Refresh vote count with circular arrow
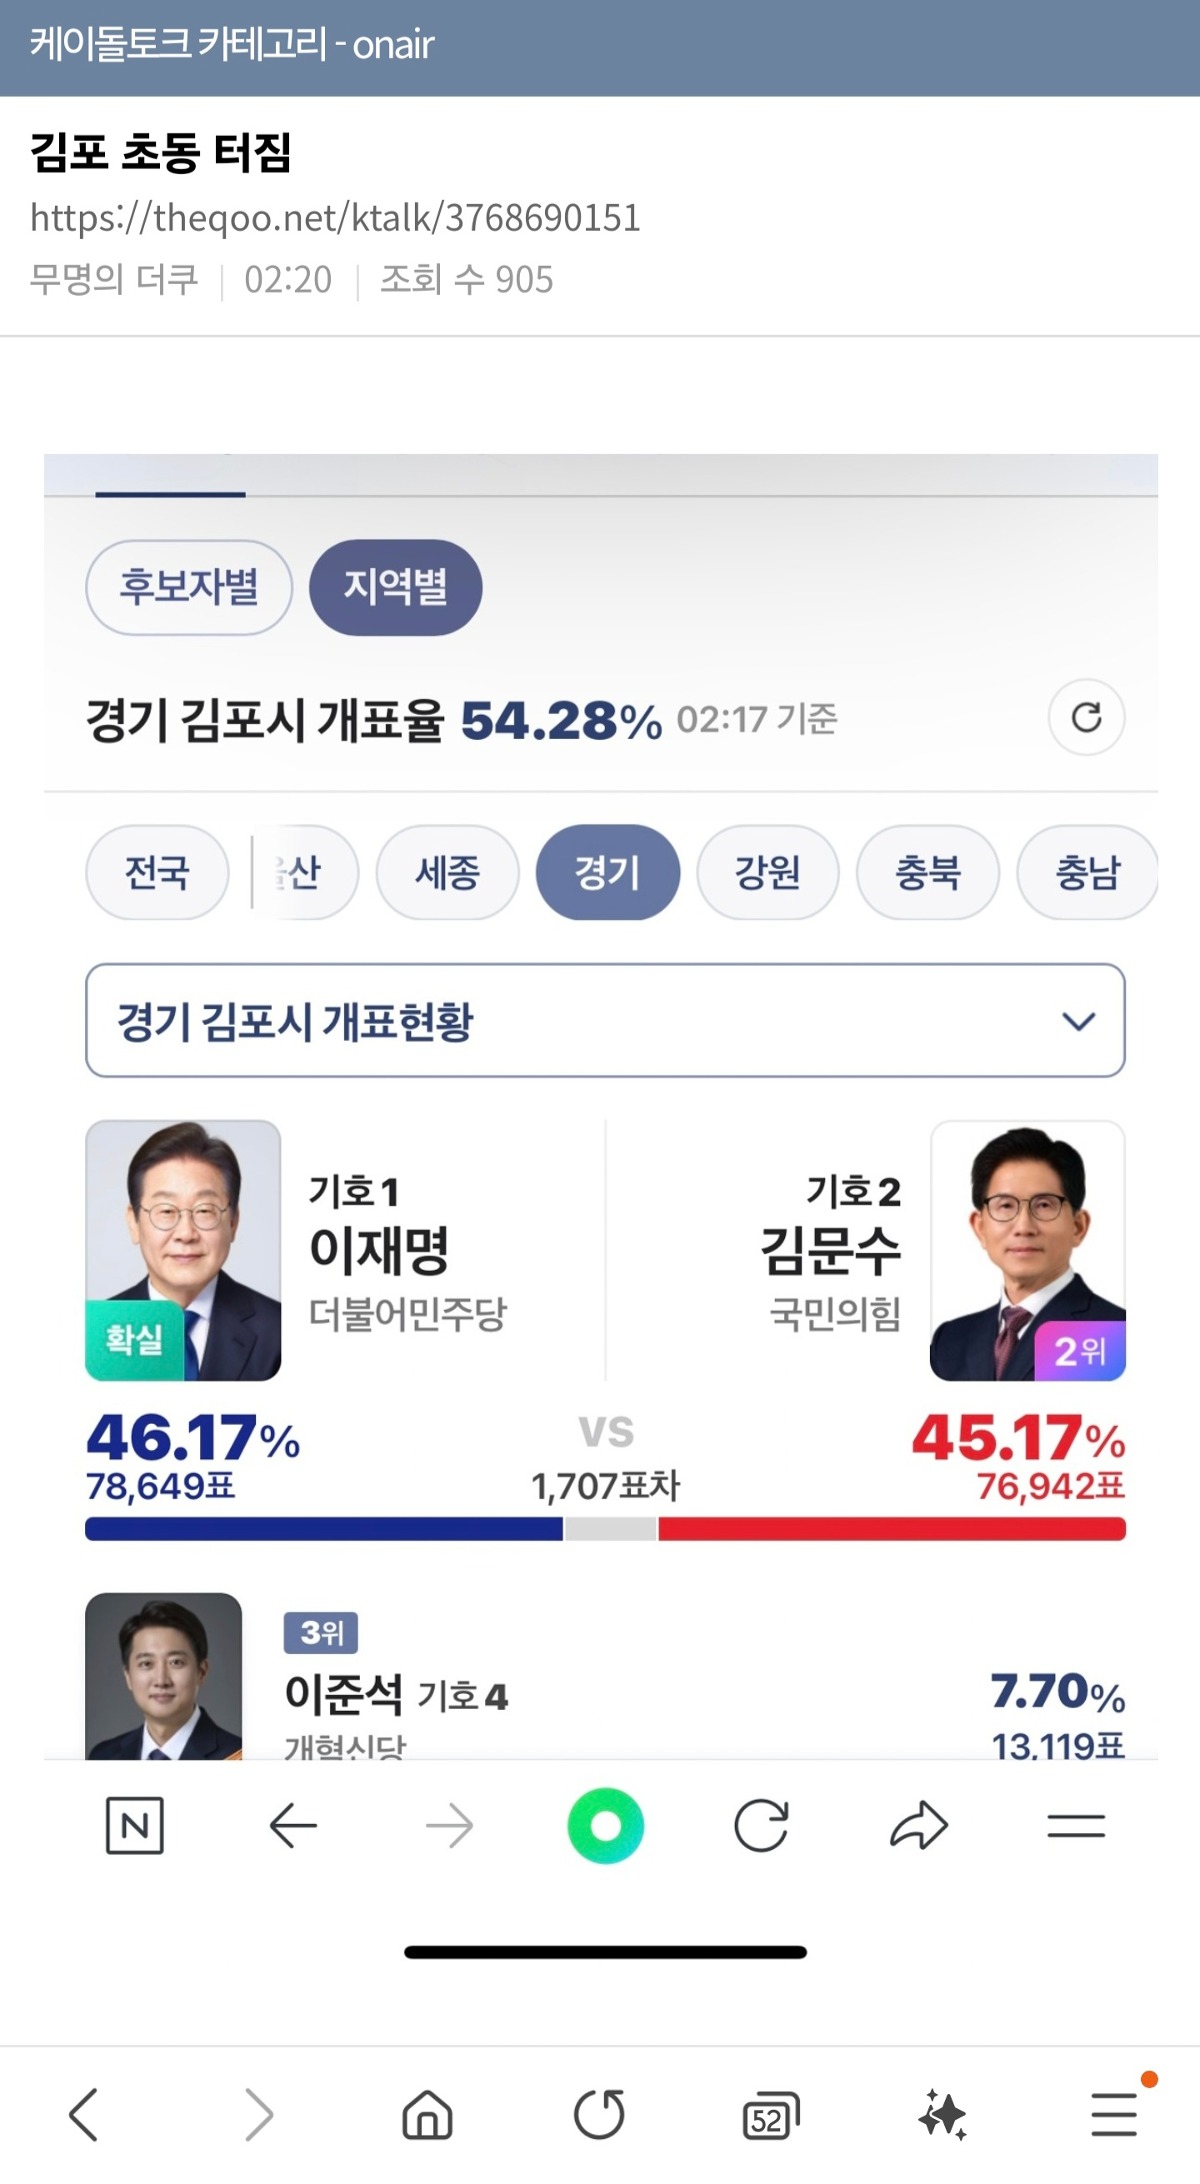The image size is (1200, 2184). click(1086, 717)
